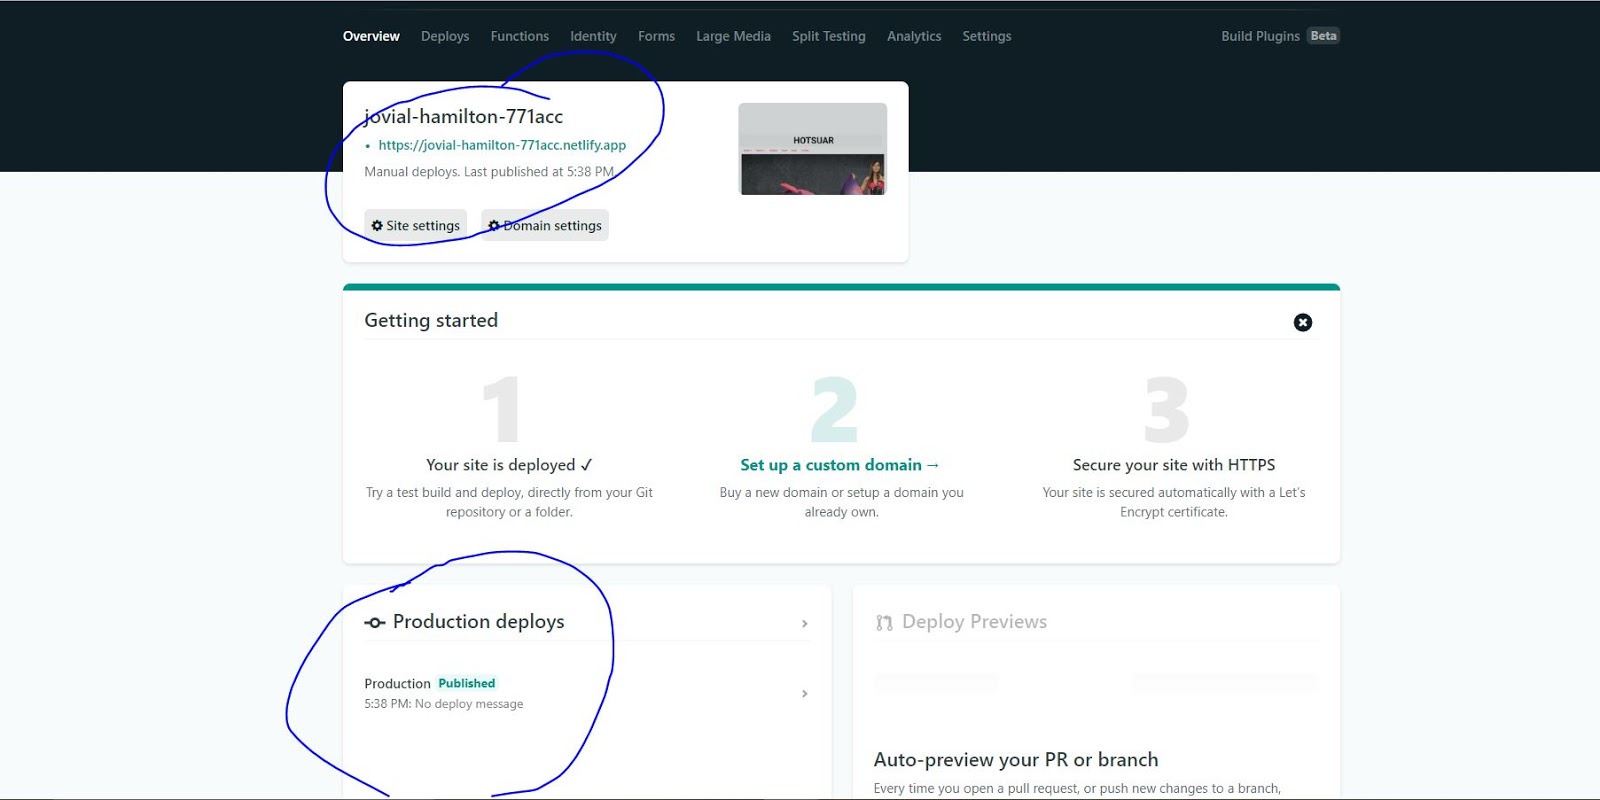Switch to the Deploys tab
The height and width of the screenshot is (800, 1600).
click(445, 36)
